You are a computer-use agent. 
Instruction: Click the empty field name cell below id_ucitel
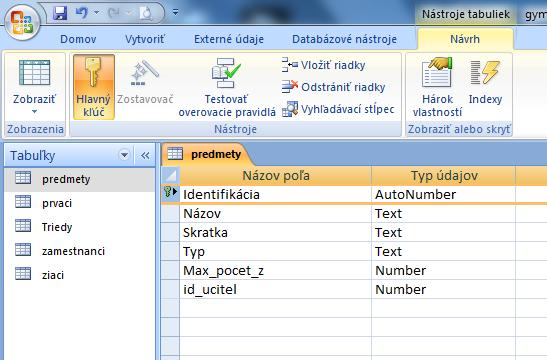276,308
